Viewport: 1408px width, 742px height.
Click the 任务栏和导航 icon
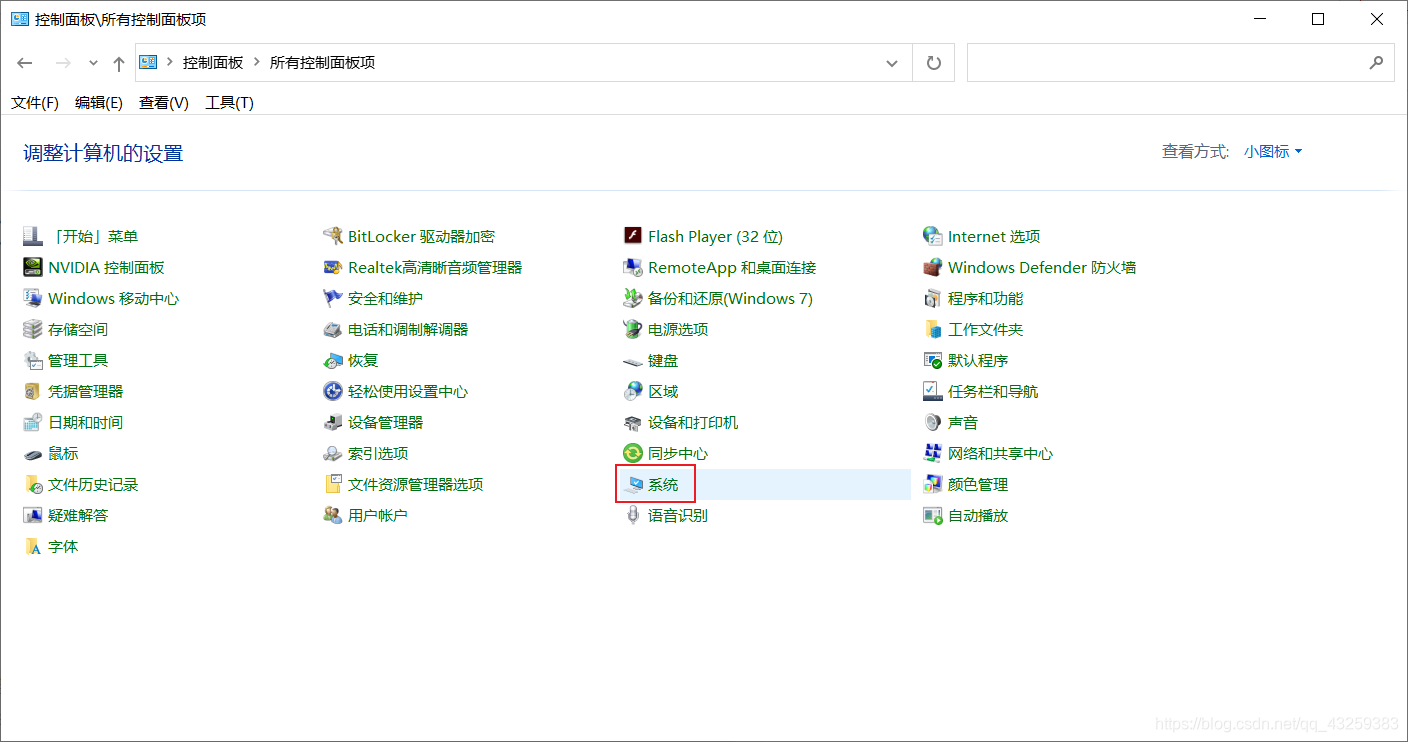pos(933,391)
